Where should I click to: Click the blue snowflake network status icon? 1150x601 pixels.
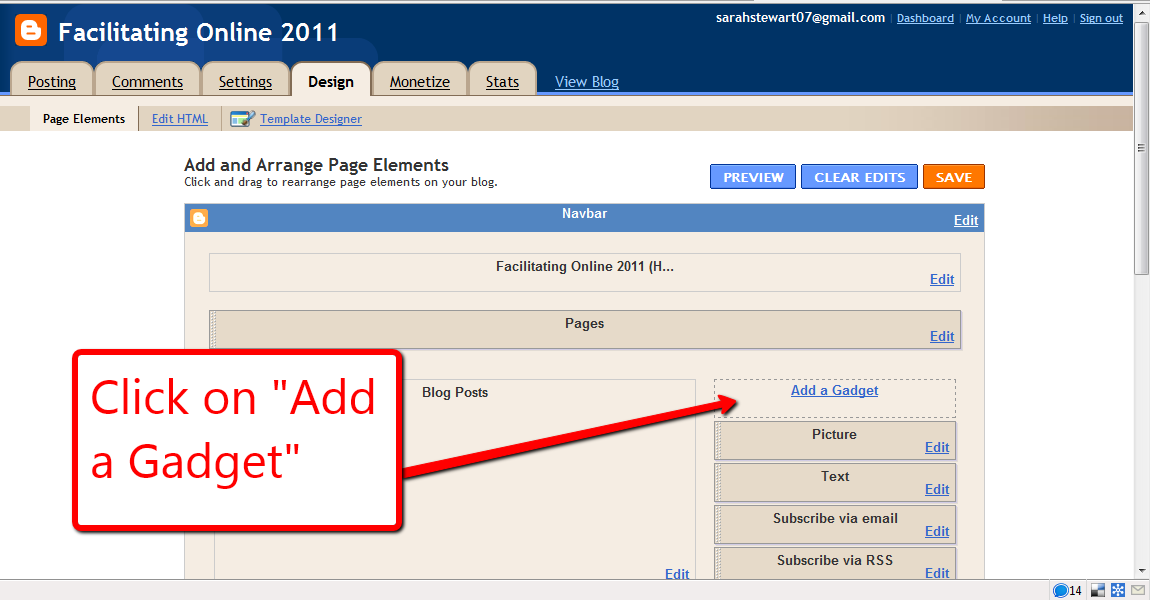click(1118, 590)
